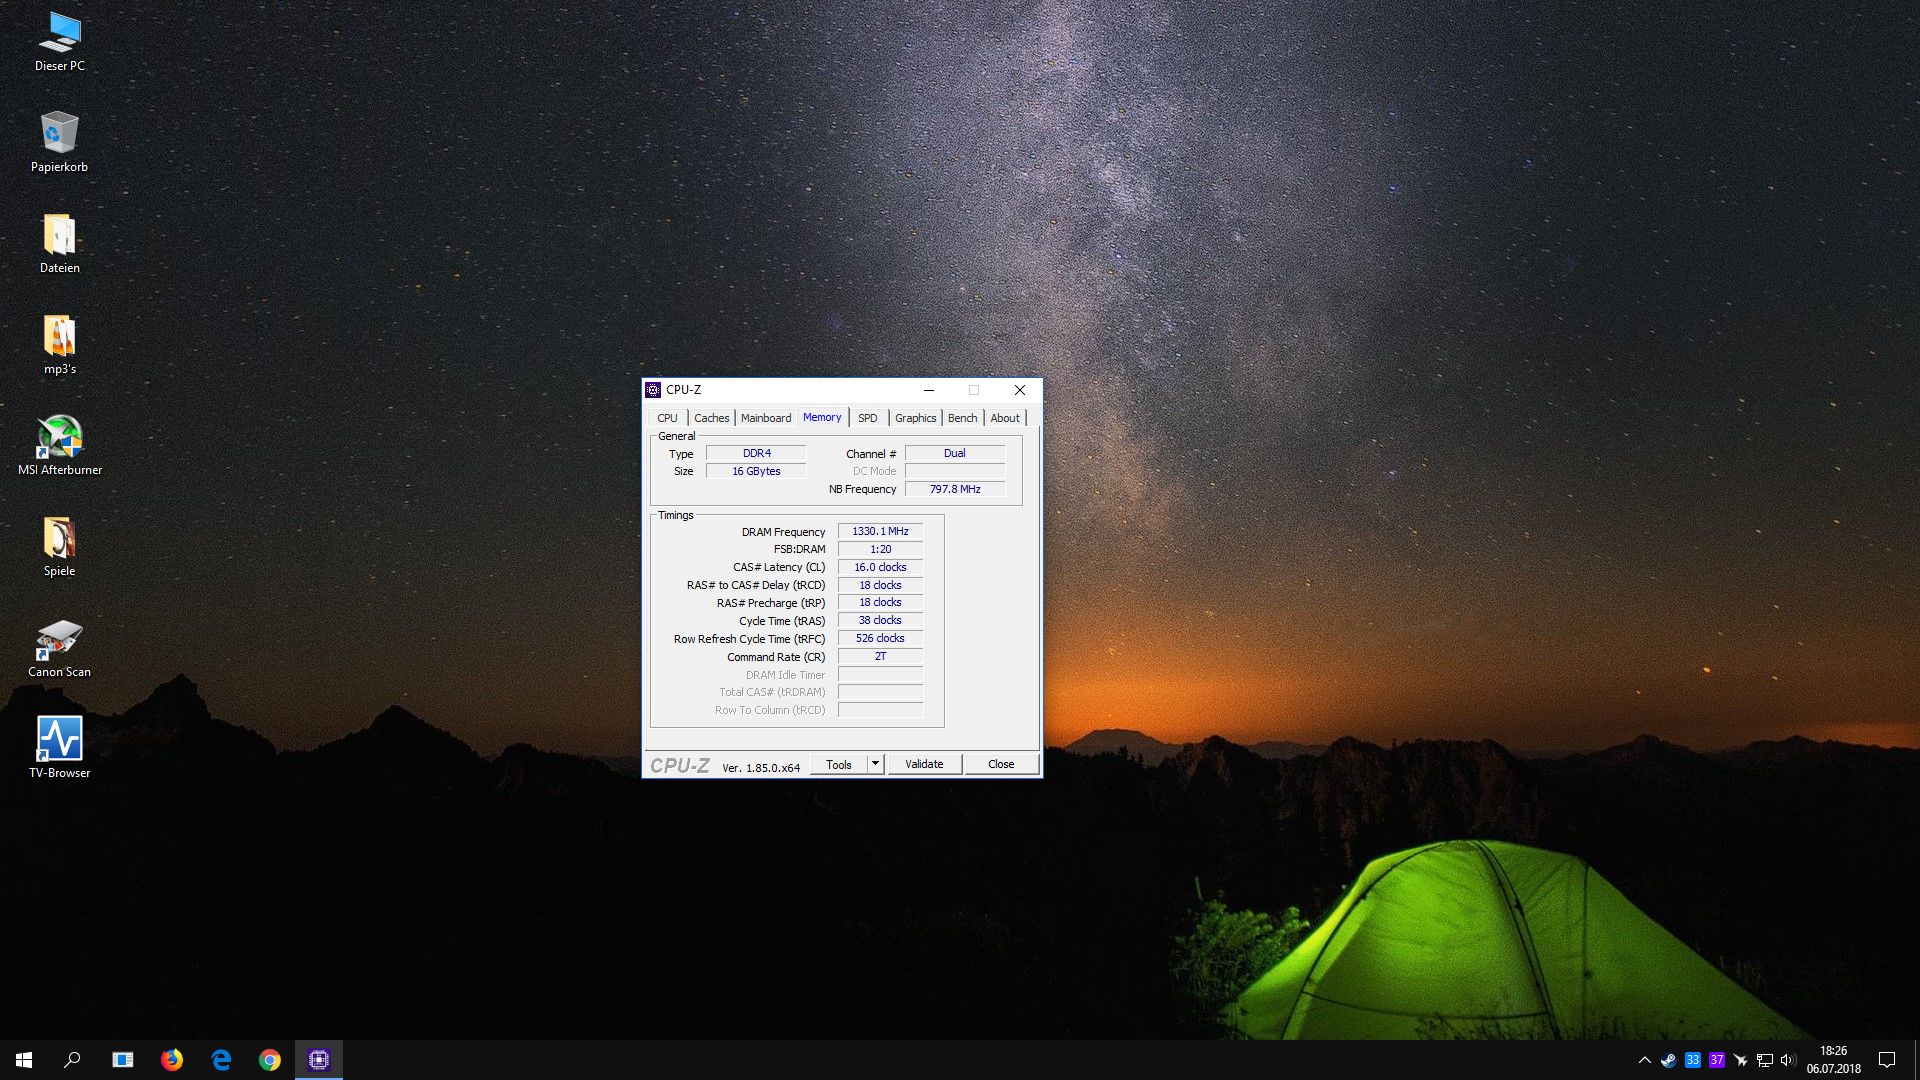
Task: Click the CPU-Z taskbar icon
Action: point(319,1060)
